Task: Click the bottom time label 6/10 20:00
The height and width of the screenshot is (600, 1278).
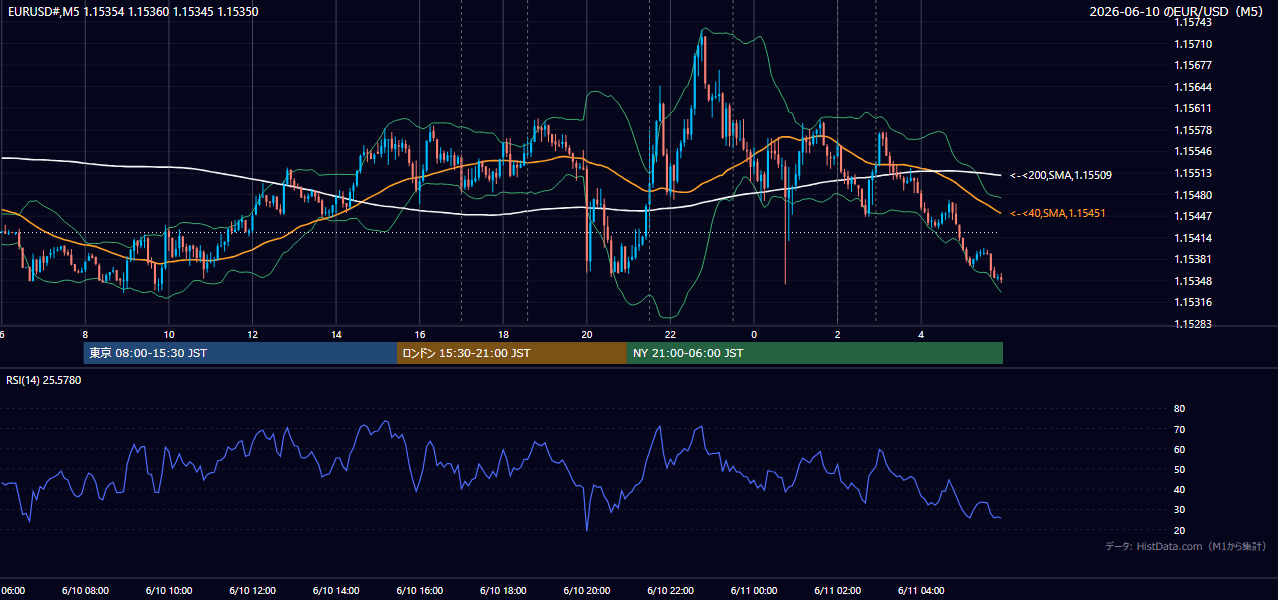Action: tap(587, 591)
